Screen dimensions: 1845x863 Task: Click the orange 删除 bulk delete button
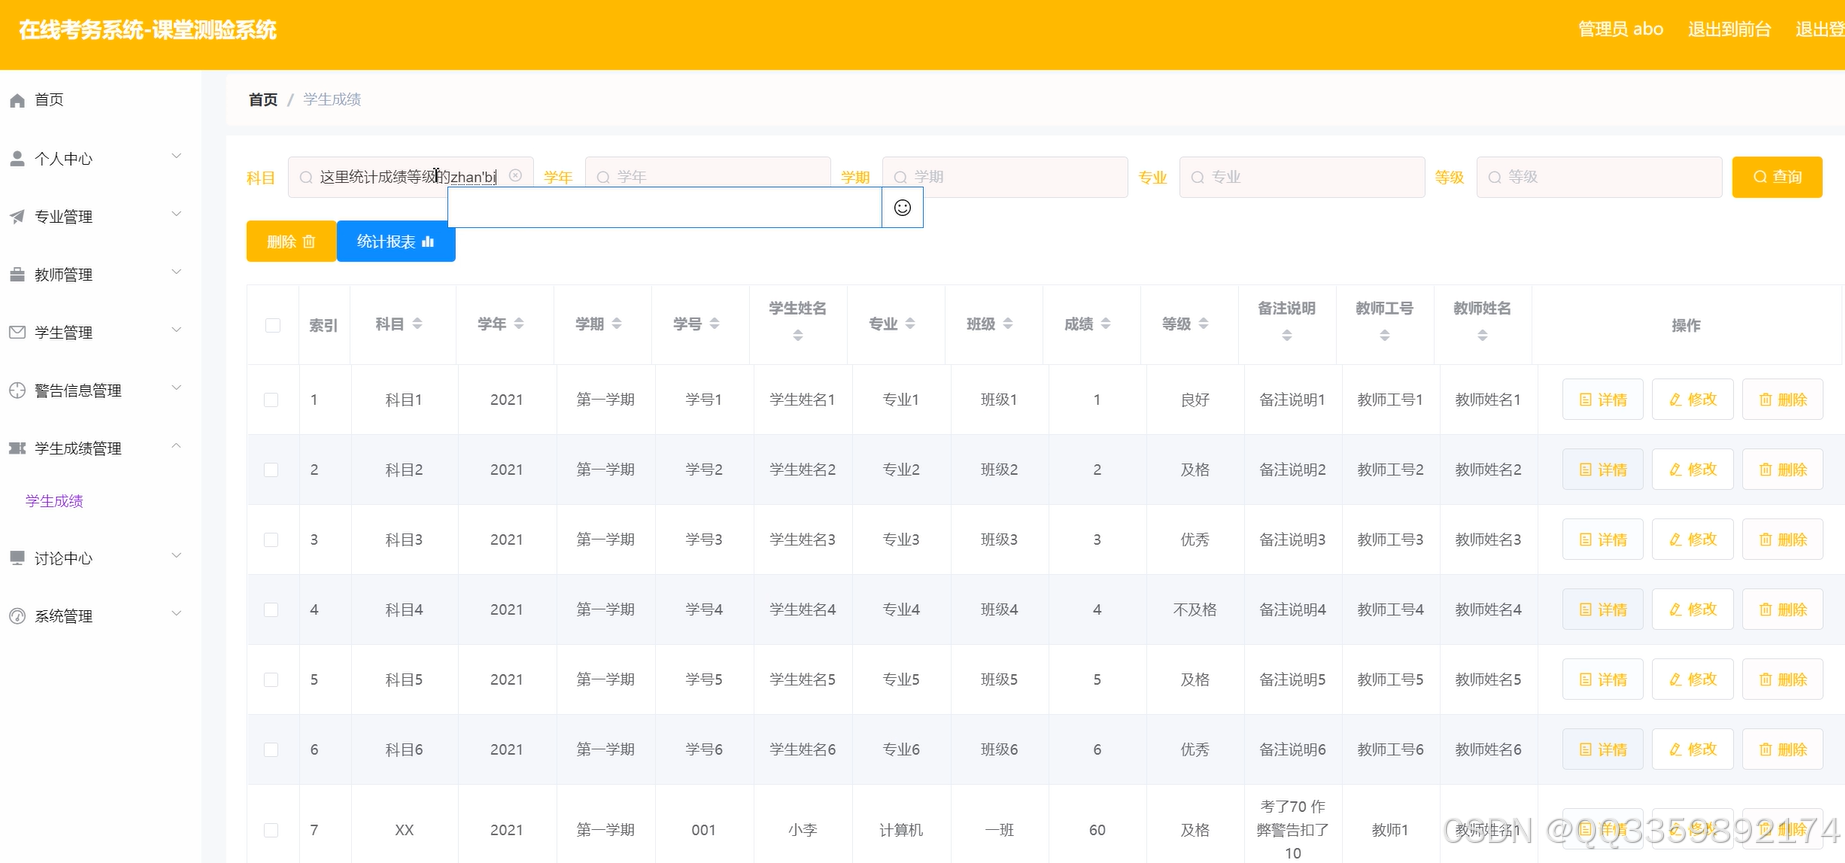click(x=291, y=242)
